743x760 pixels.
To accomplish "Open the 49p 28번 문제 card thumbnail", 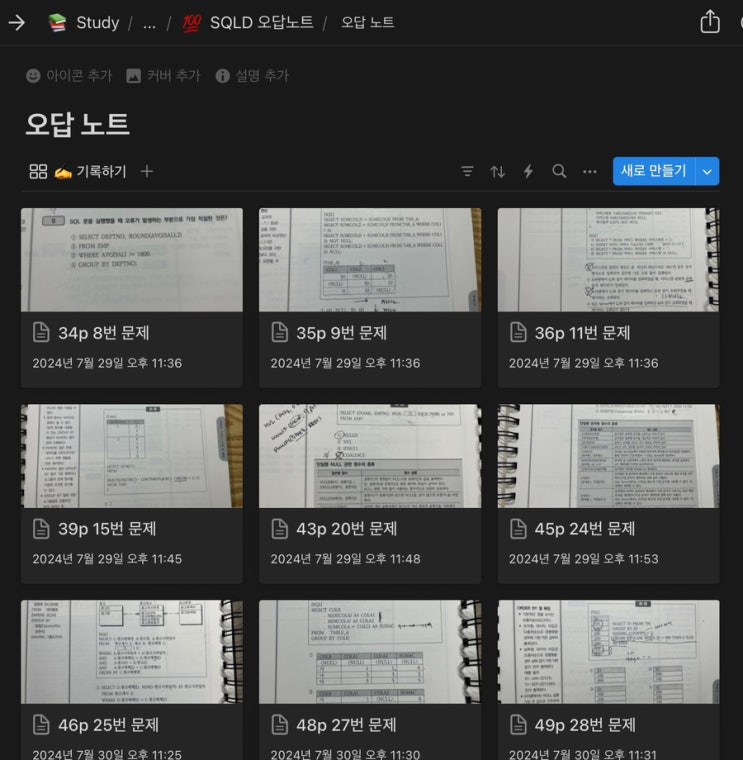I will click(608, 652).
